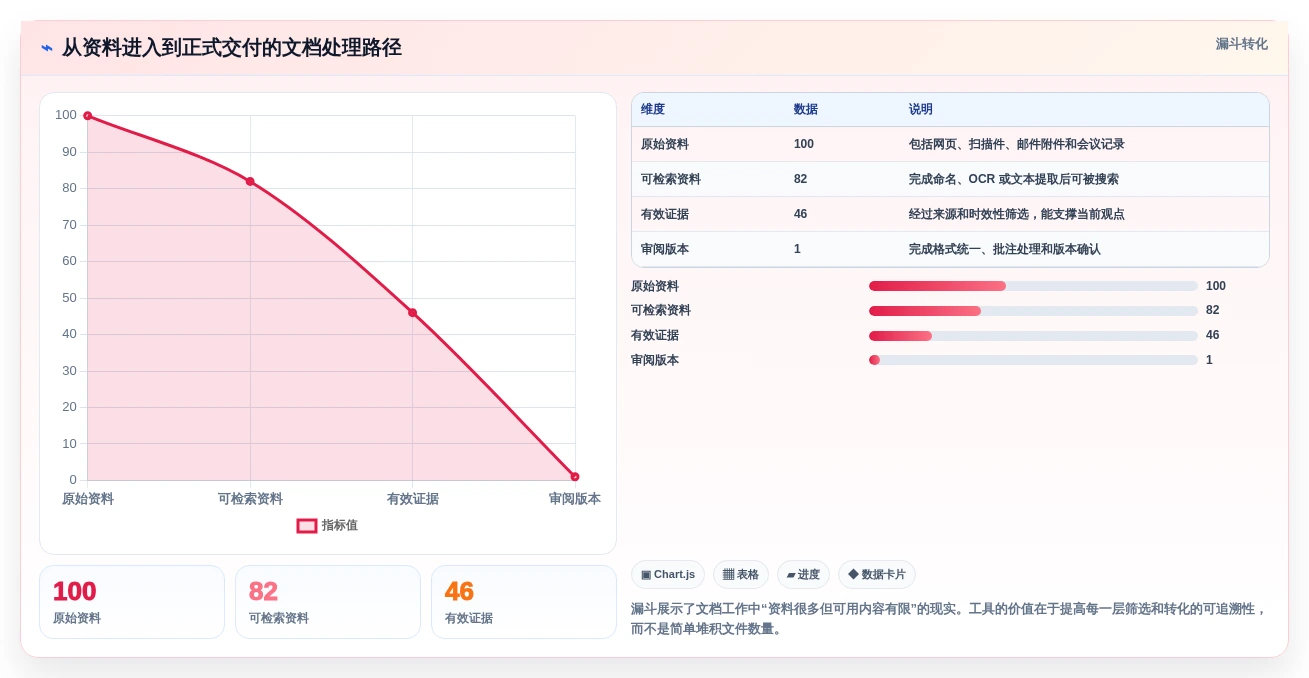This screenshot has height=678, width=1309.
Task: Click the x-axis label 审阅版本 under the chart
Action: (575, 499)
